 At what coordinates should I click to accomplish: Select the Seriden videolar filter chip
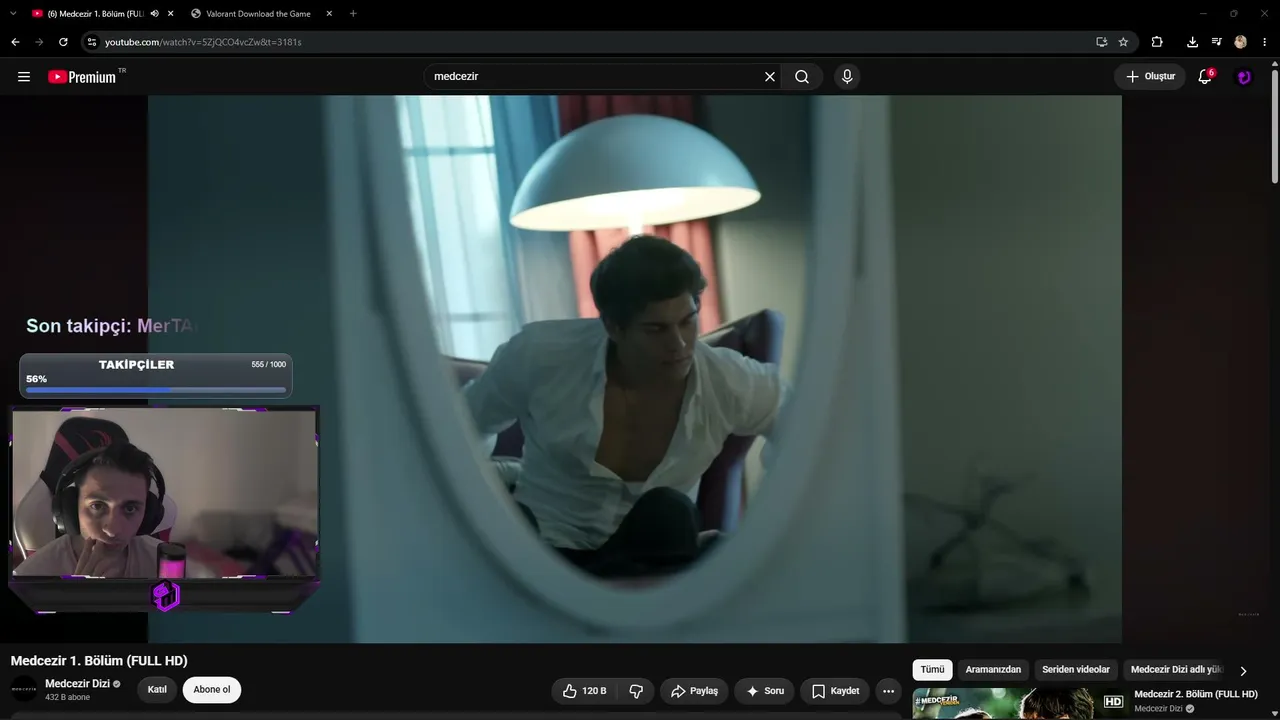click(1076, 670)
